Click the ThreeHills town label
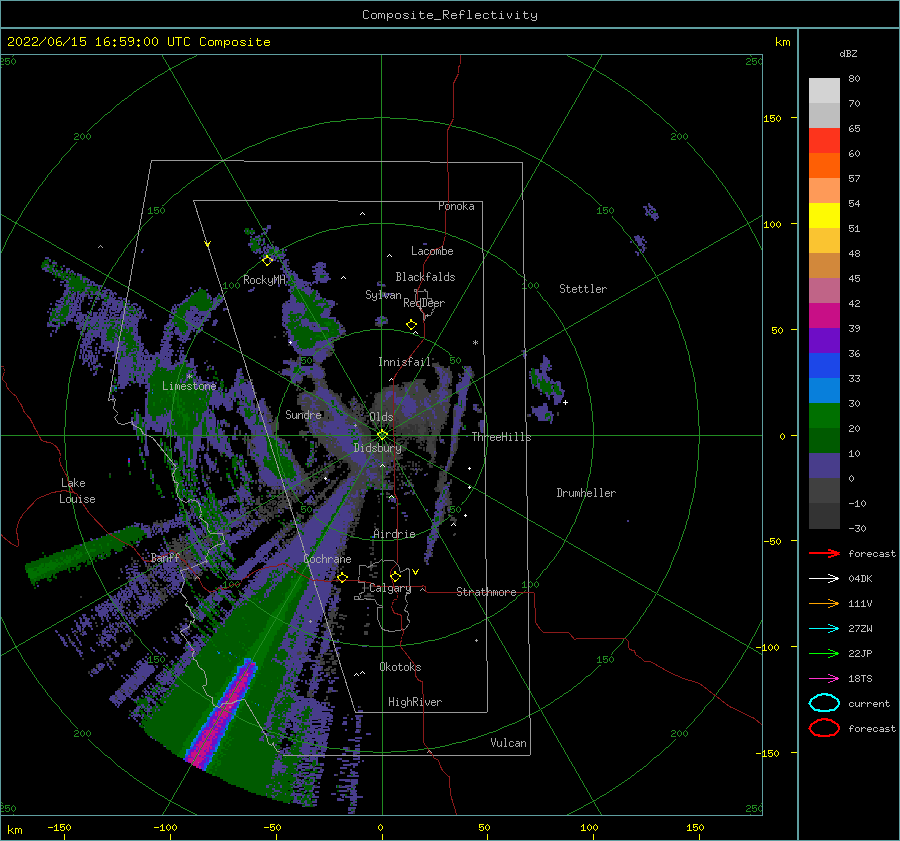Image resolution: width=900 pixels, height=841 pixels. 501,437
